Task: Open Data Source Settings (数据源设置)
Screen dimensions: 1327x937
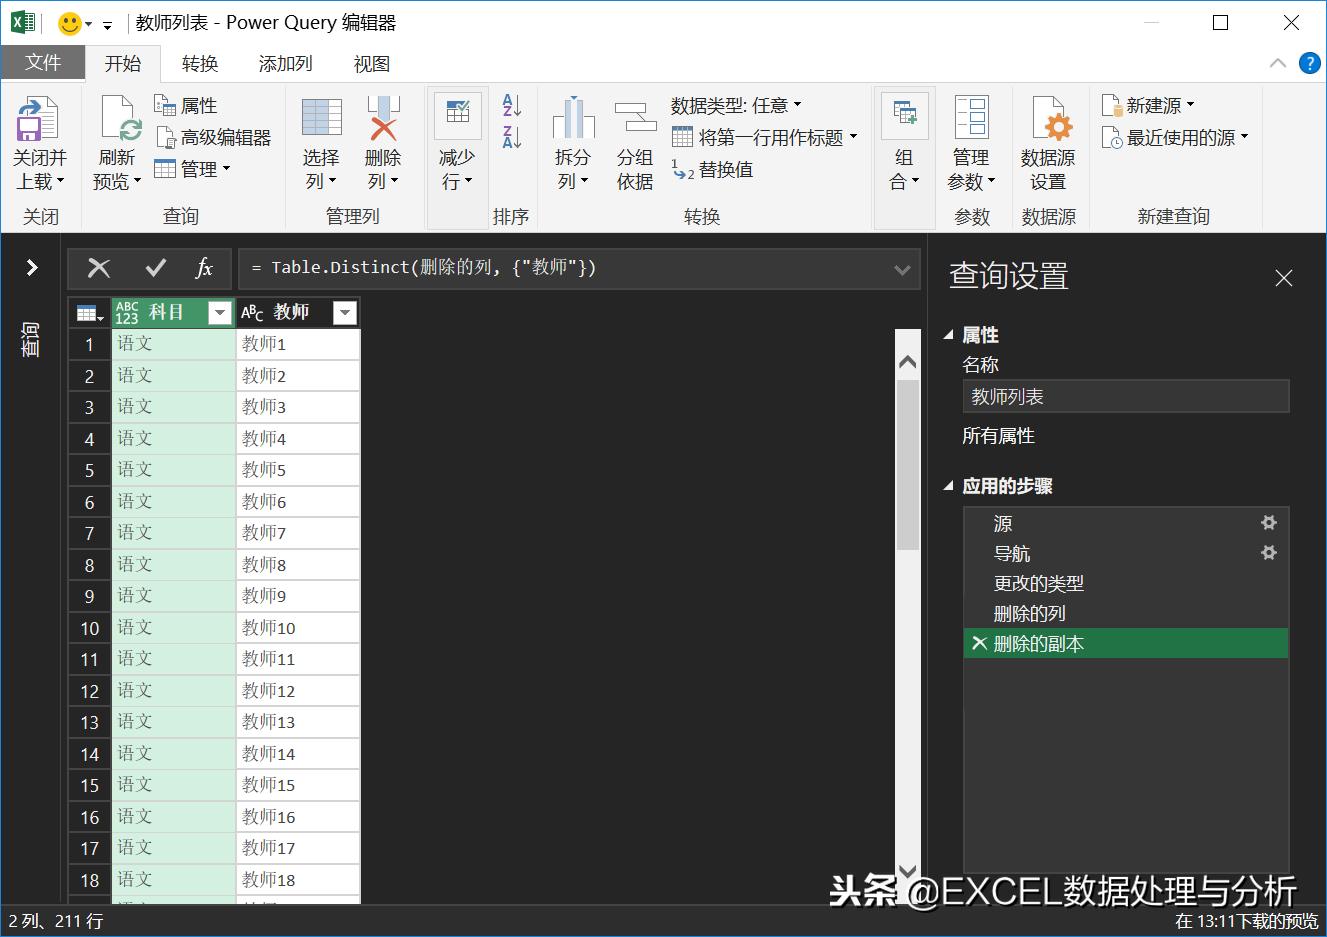Action: (1048, 140)
